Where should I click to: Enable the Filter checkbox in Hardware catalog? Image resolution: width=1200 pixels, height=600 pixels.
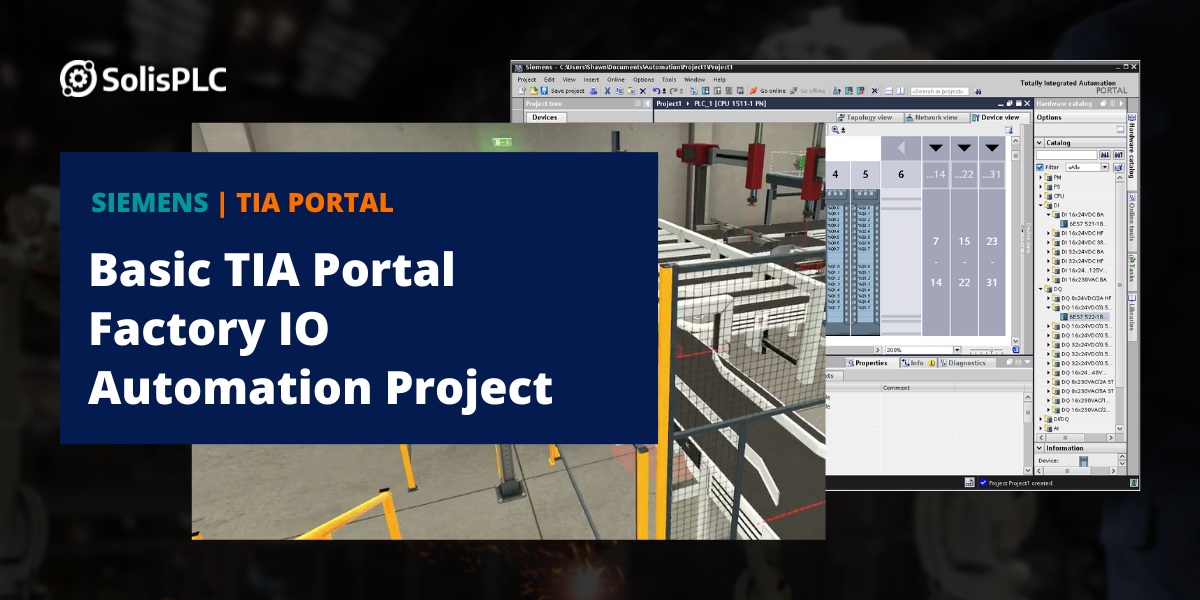point(1038,169)
